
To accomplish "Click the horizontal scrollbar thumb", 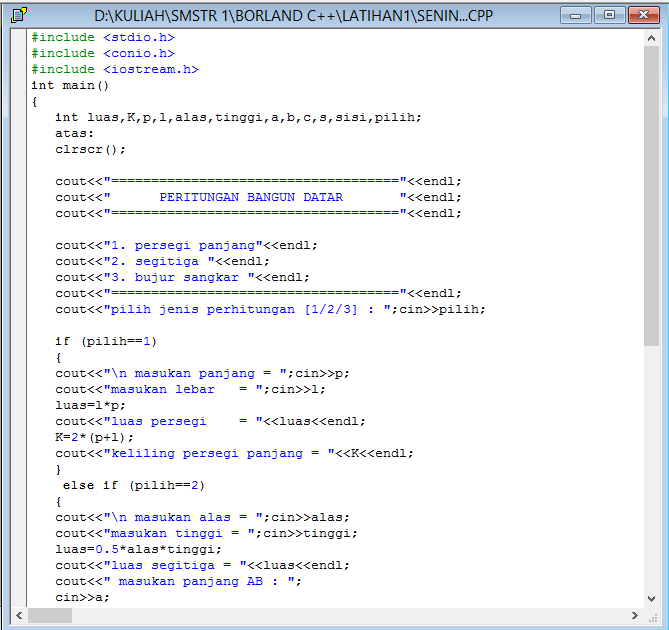I will pos(50,615).
